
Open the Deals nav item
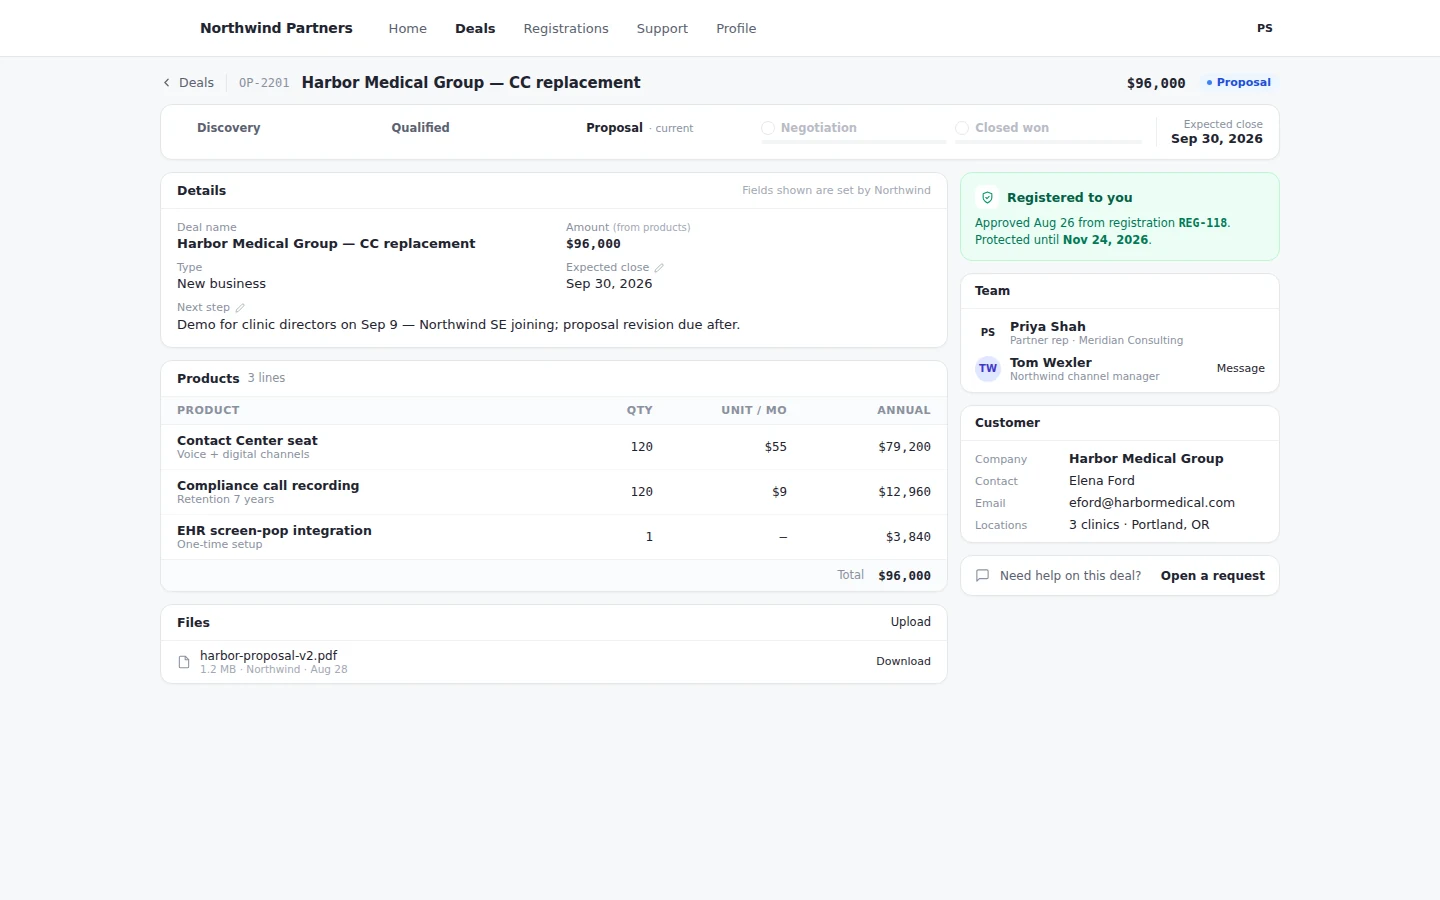475,28
